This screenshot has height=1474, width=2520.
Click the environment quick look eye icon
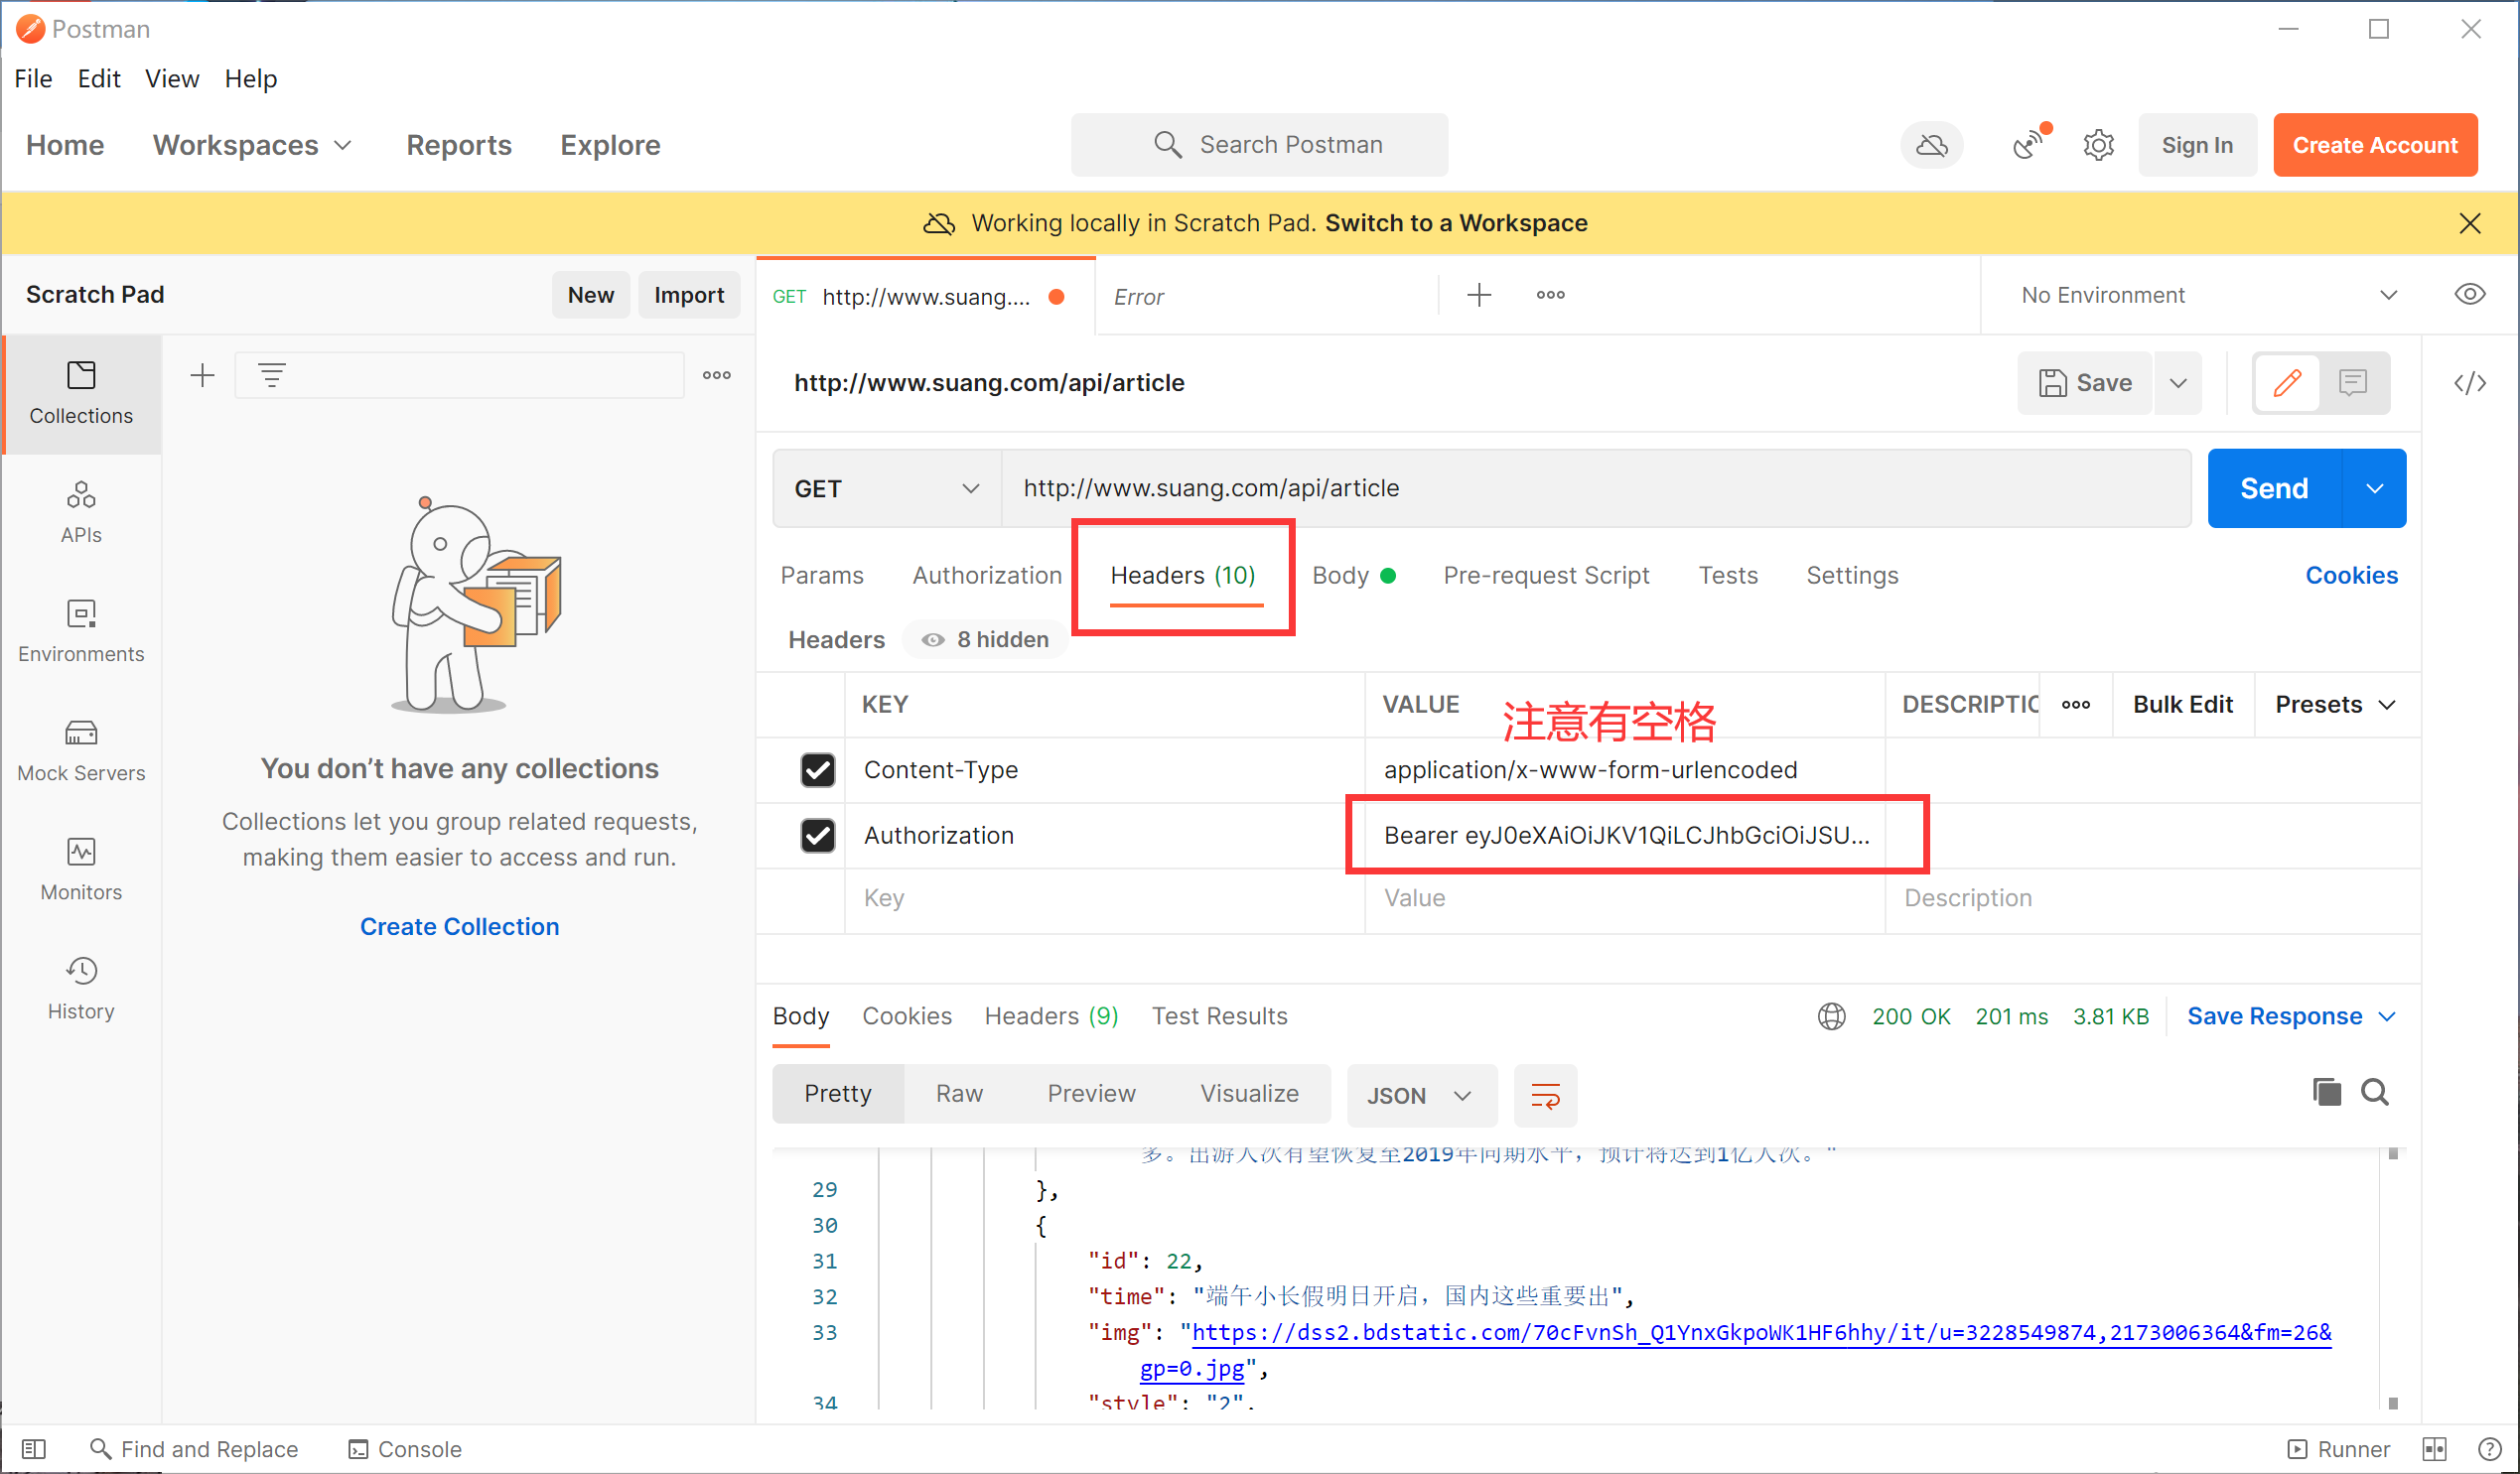[x=2469, y=295]
